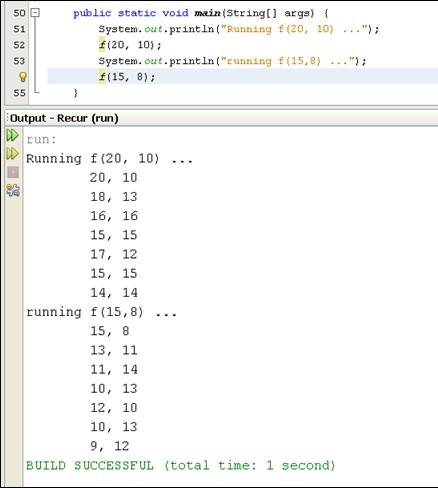Click the output line reading 9, 12
This screenshot has width=438, height=488.
(110, 446)
